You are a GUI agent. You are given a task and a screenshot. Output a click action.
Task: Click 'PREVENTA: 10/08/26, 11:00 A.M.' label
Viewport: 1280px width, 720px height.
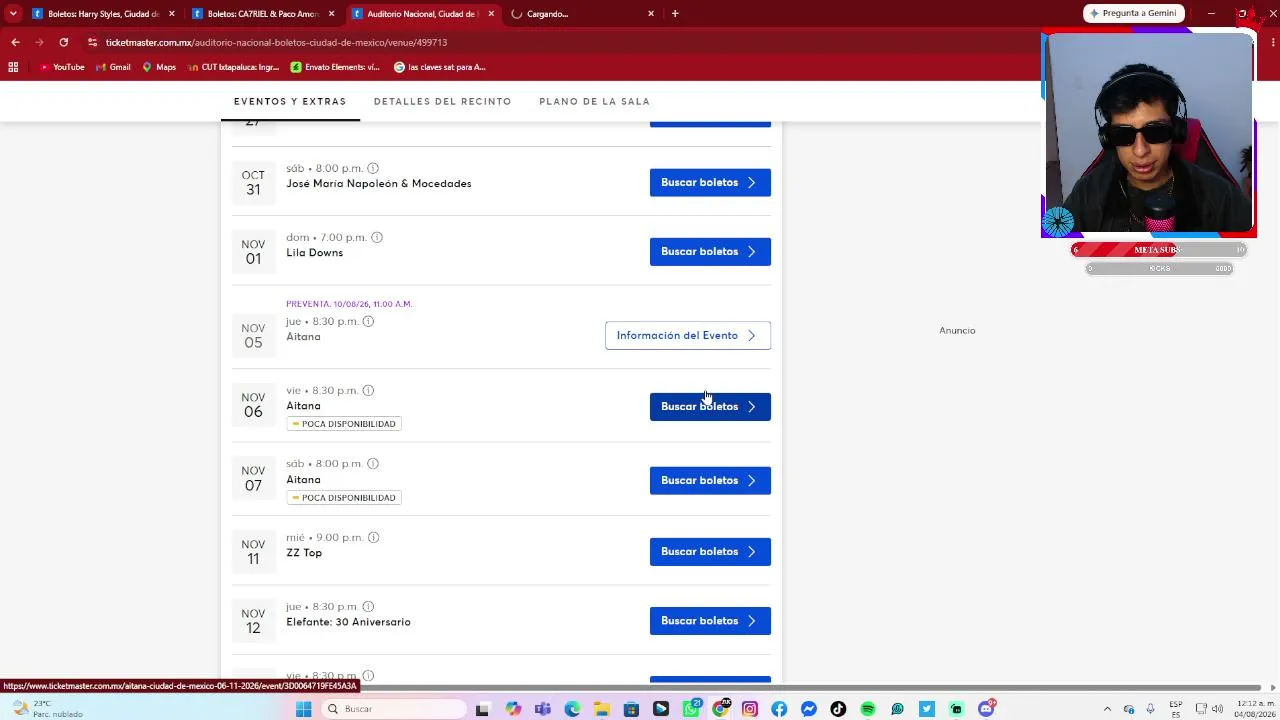pyautogui.click(x=349, y=304)
